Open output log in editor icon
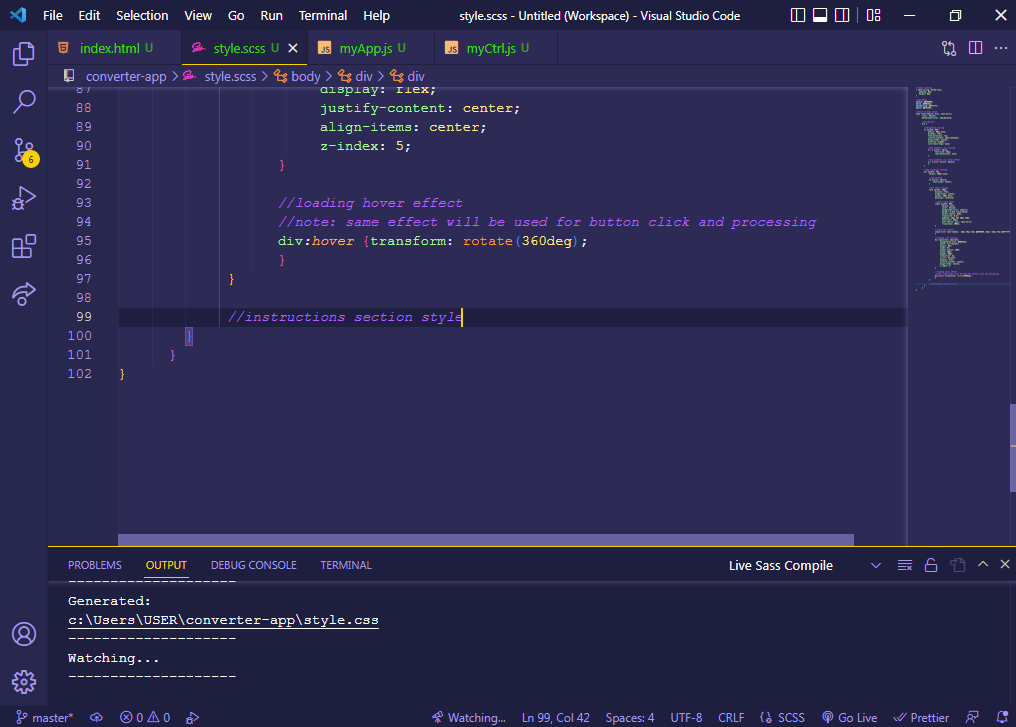Image resolution: width=1016 pixels, height=727 pixels. point(958,565)
